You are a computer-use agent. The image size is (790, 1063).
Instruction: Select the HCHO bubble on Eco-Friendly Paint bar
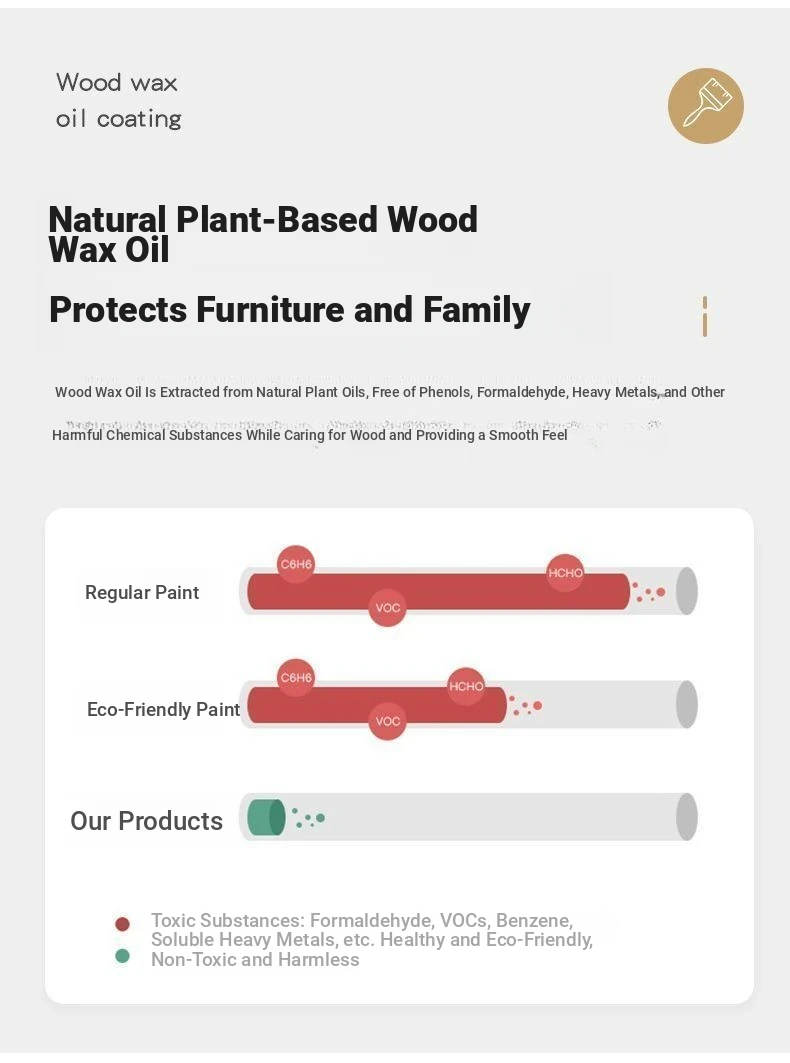(x=466, y=686)
